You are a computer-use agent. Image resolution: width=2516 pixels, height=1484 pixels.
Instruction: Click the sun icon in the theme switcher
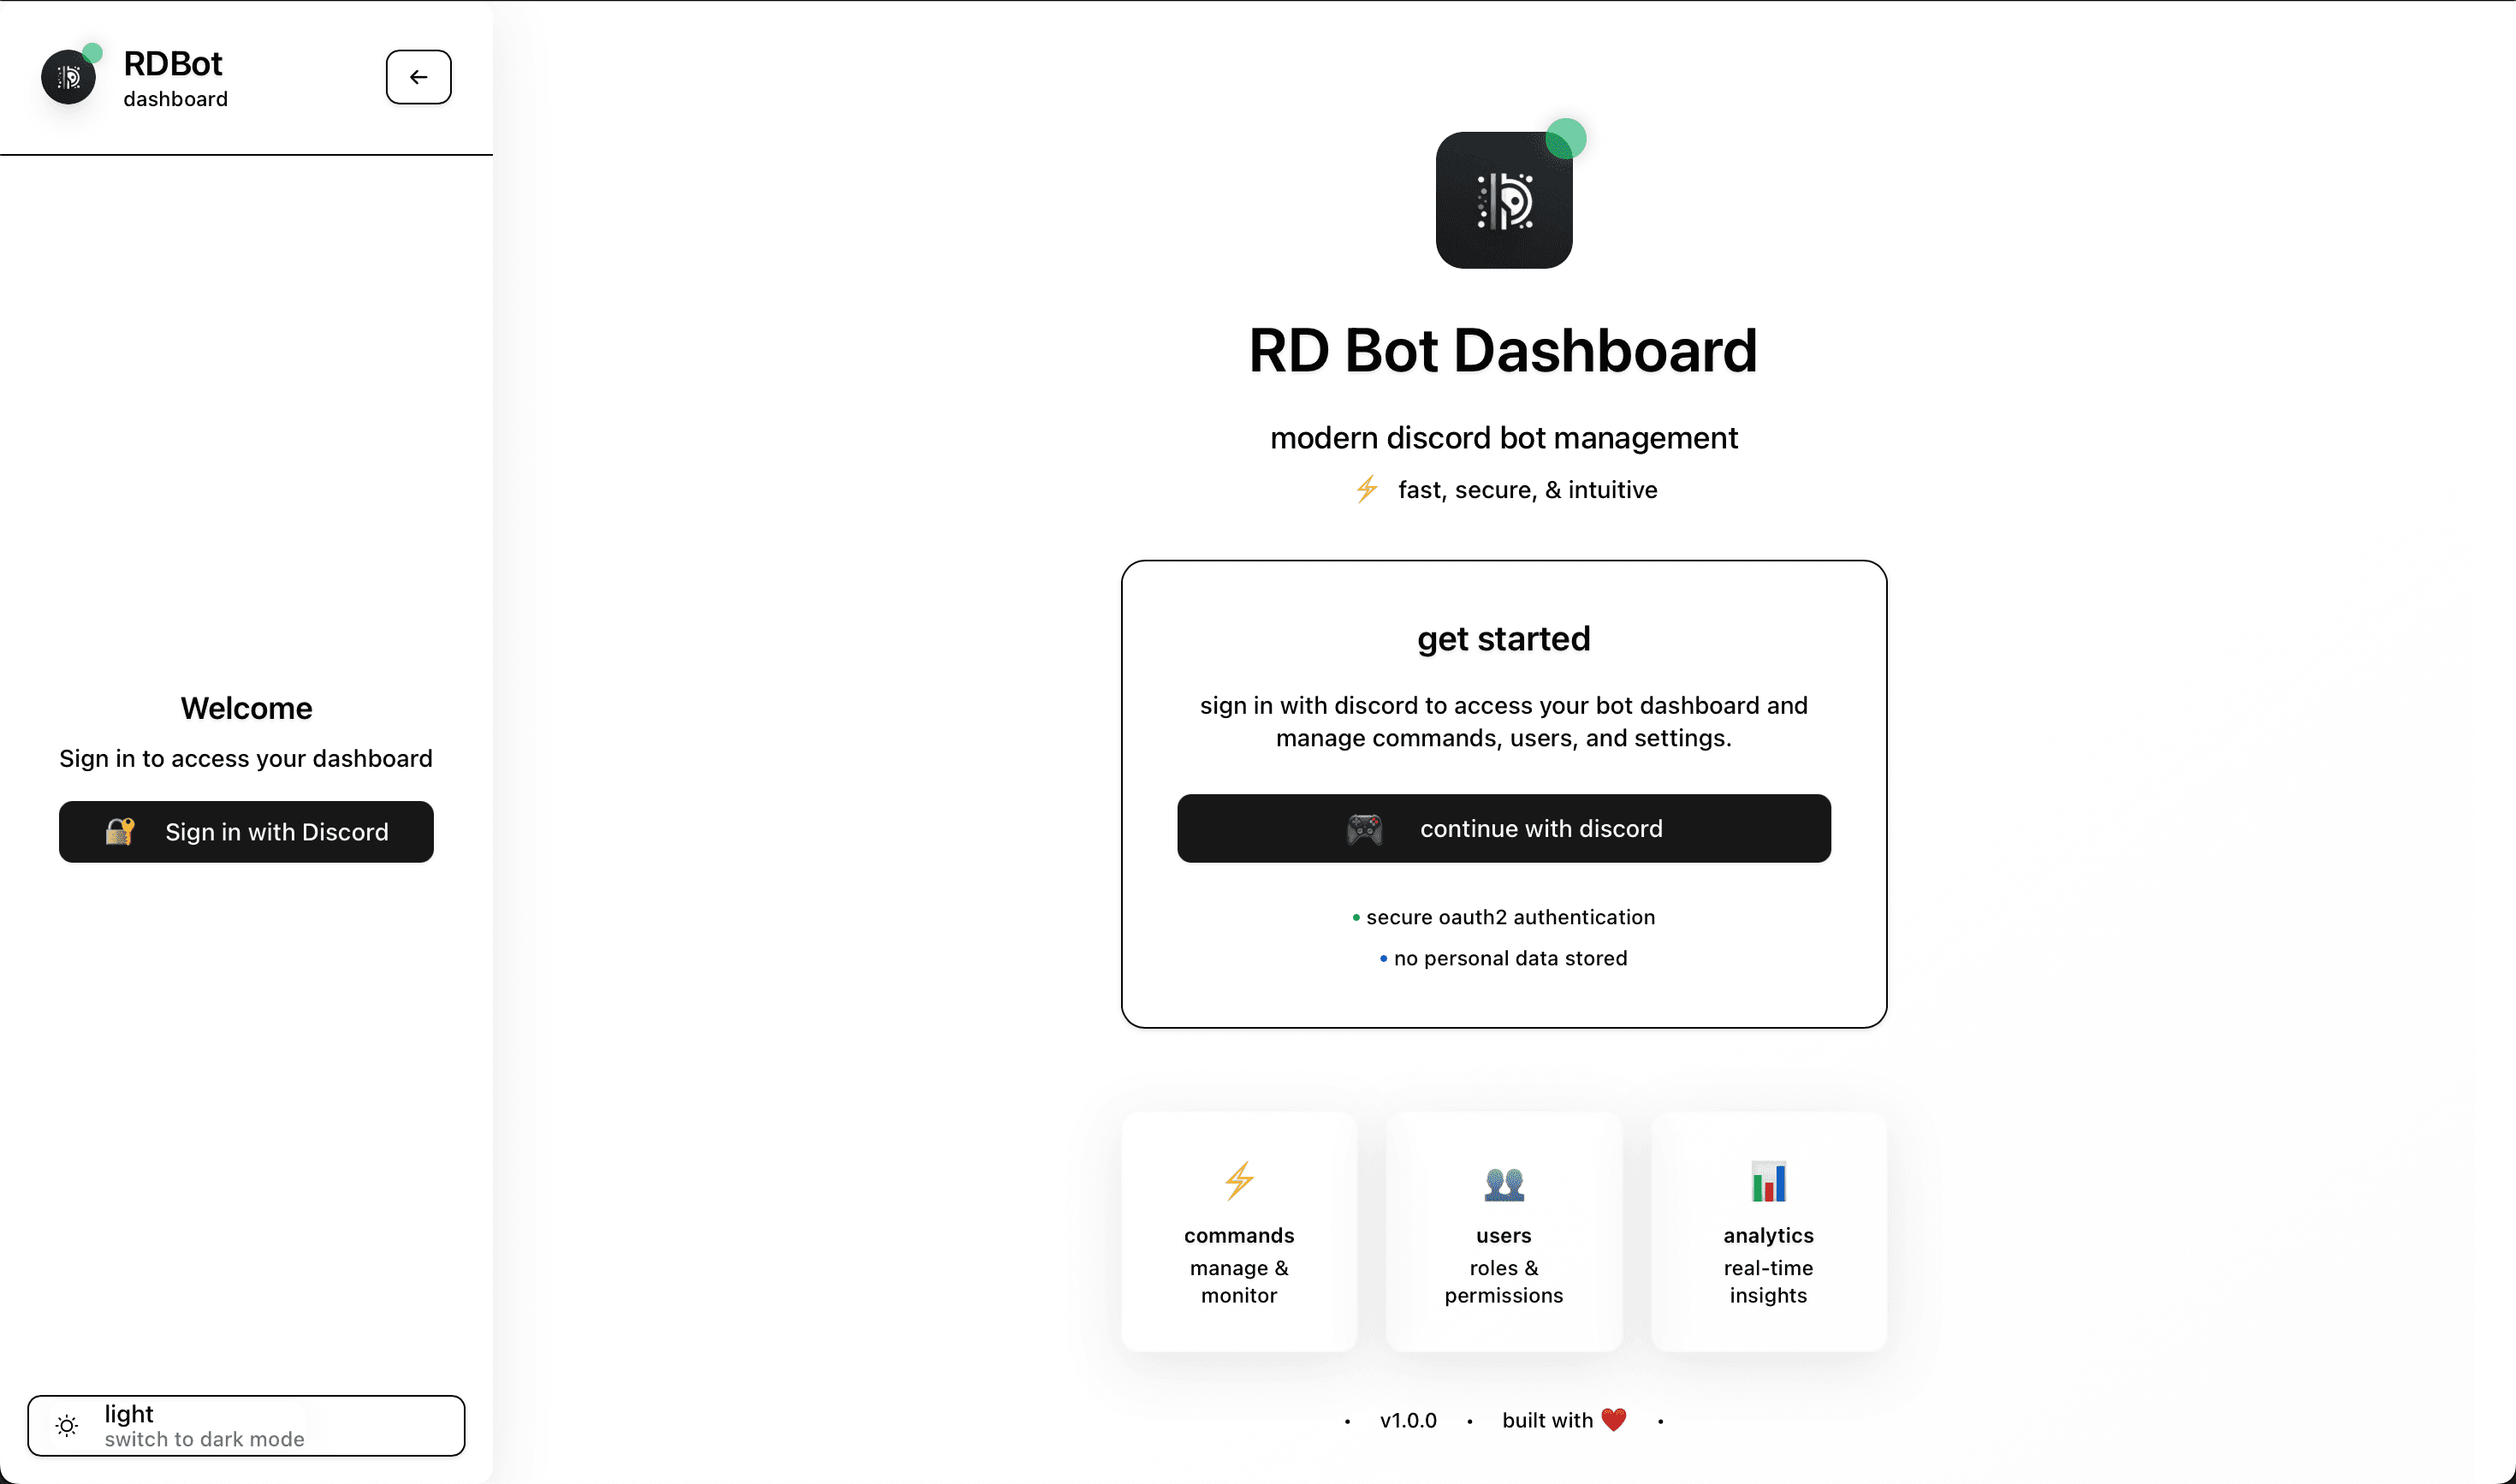coord(67,1425)
